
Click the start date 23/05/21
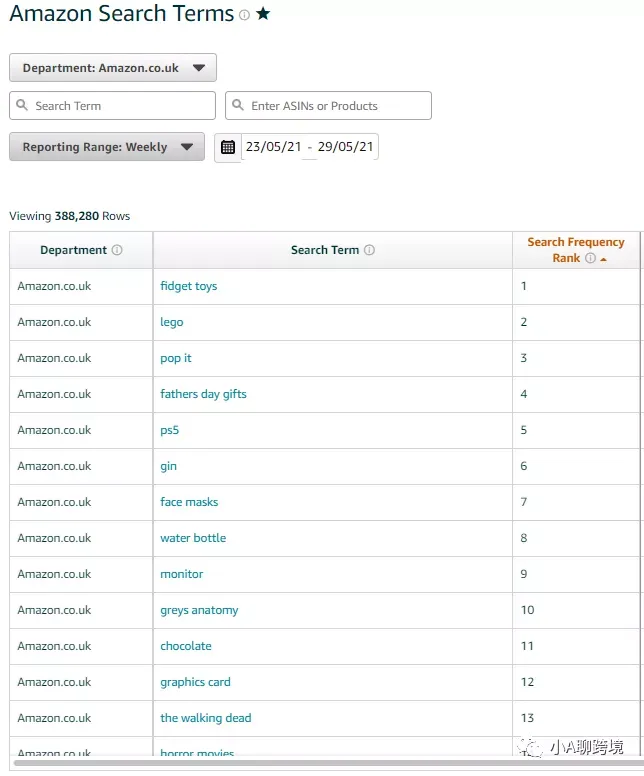coord(273,146)
